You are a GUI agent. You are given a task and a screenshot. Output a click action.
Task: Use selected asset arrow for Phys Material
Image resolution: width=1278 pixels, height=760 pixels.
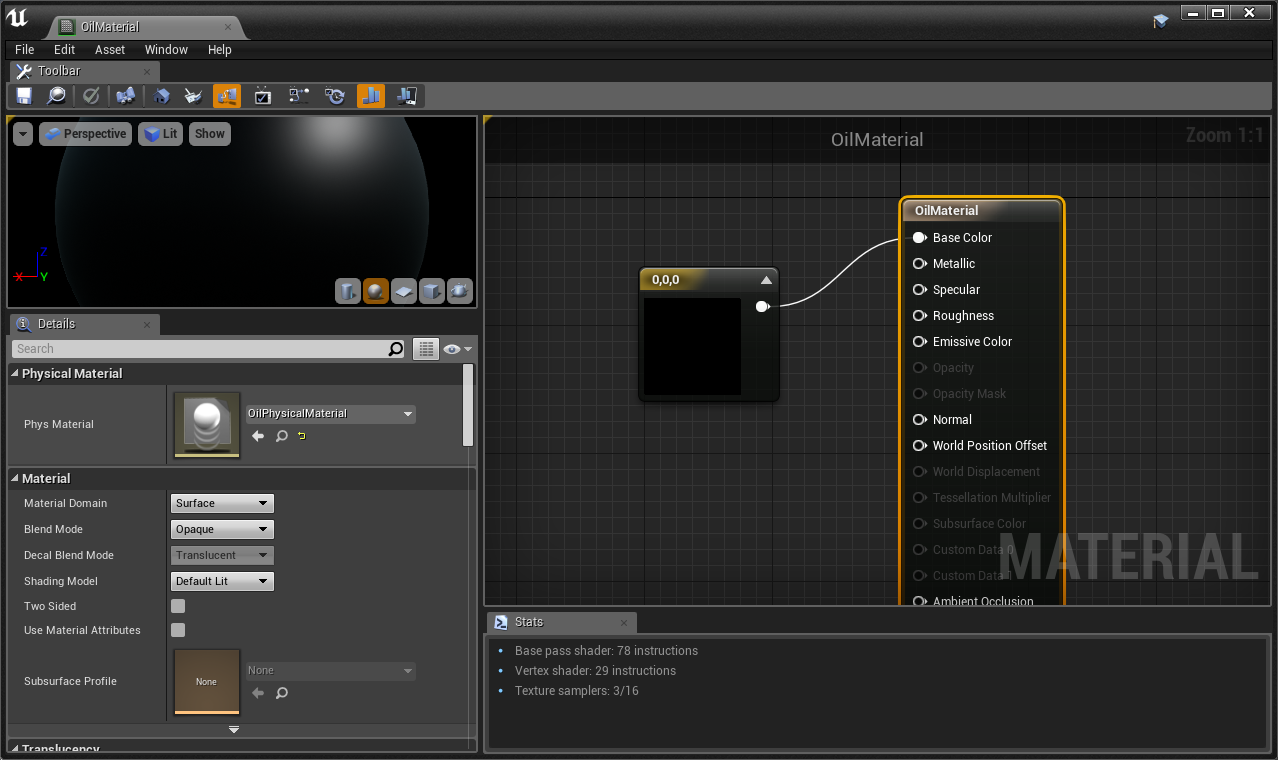[x=258, y=436]
